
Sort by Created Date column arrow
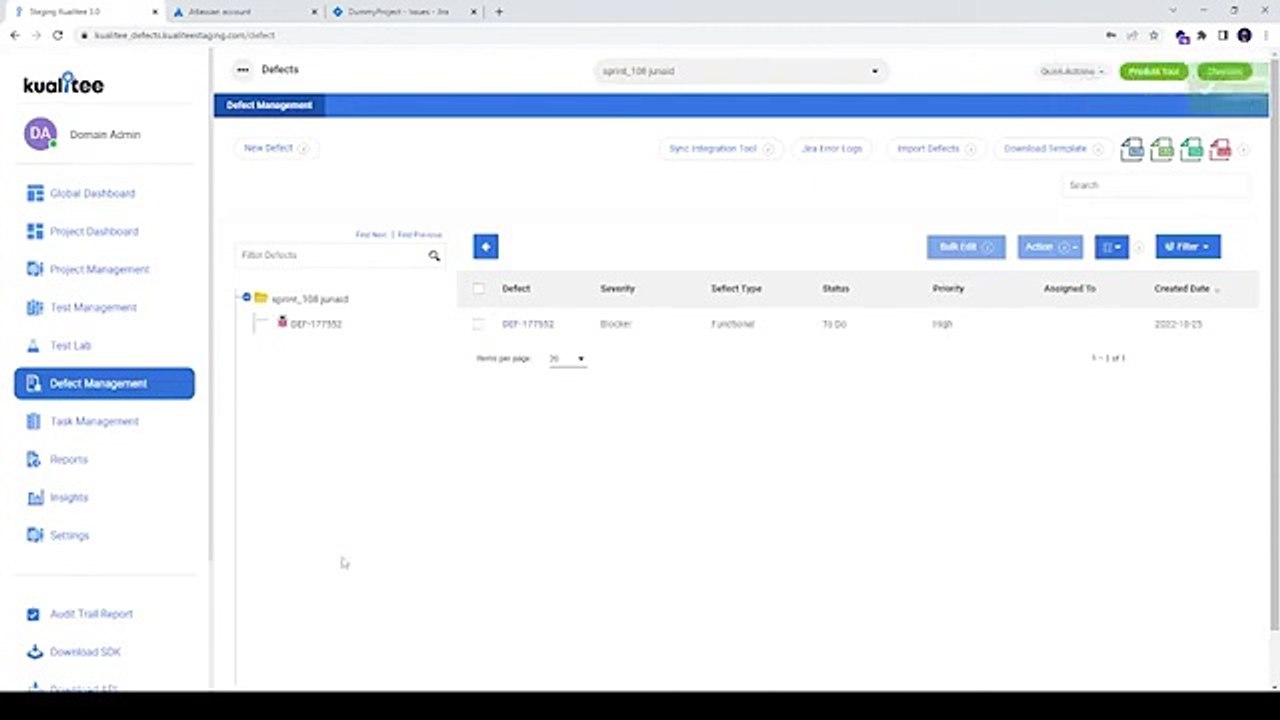[1217, 290]
